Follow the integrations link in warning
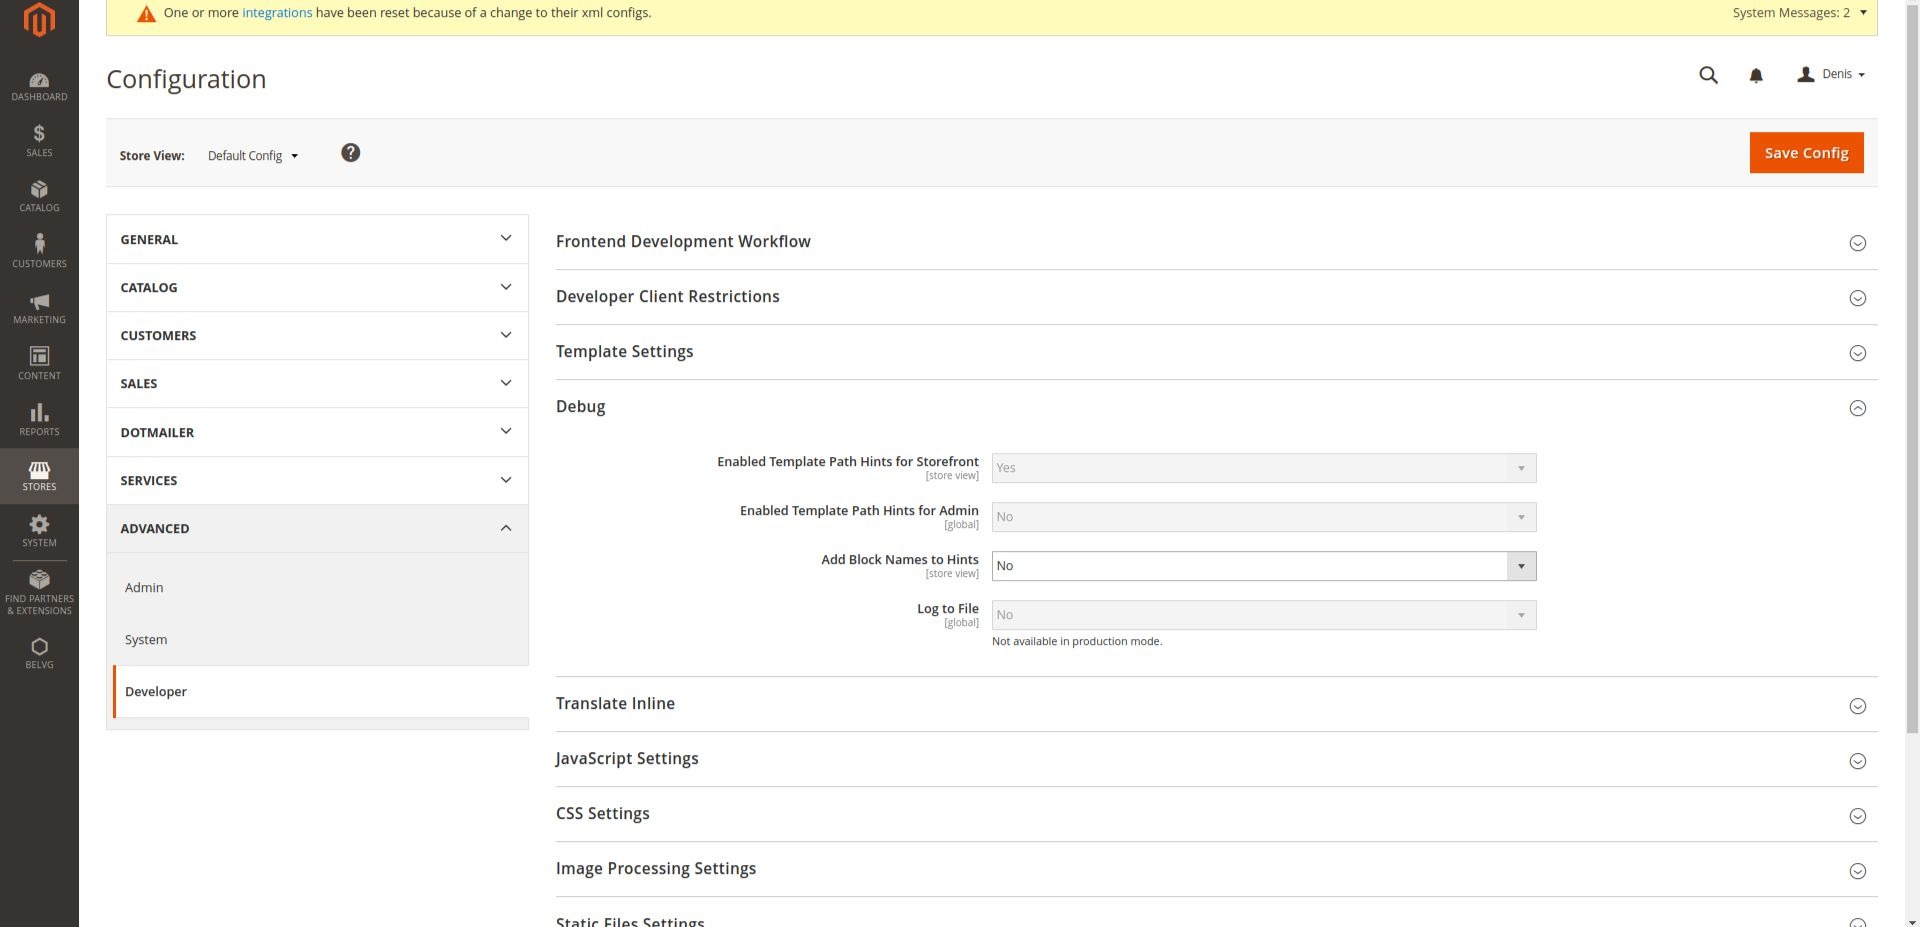Screen dimensions: 1920x927 [277, 13]
